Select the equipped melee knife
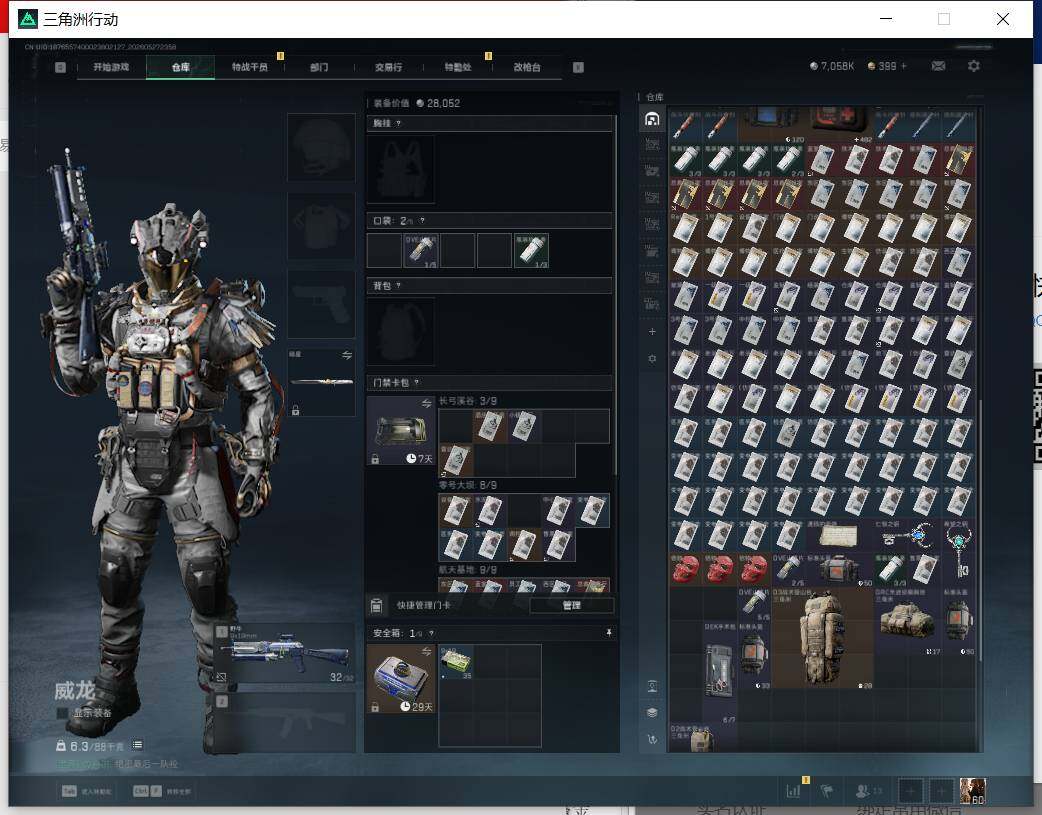The image size is (1042, 815). [322, 382]
